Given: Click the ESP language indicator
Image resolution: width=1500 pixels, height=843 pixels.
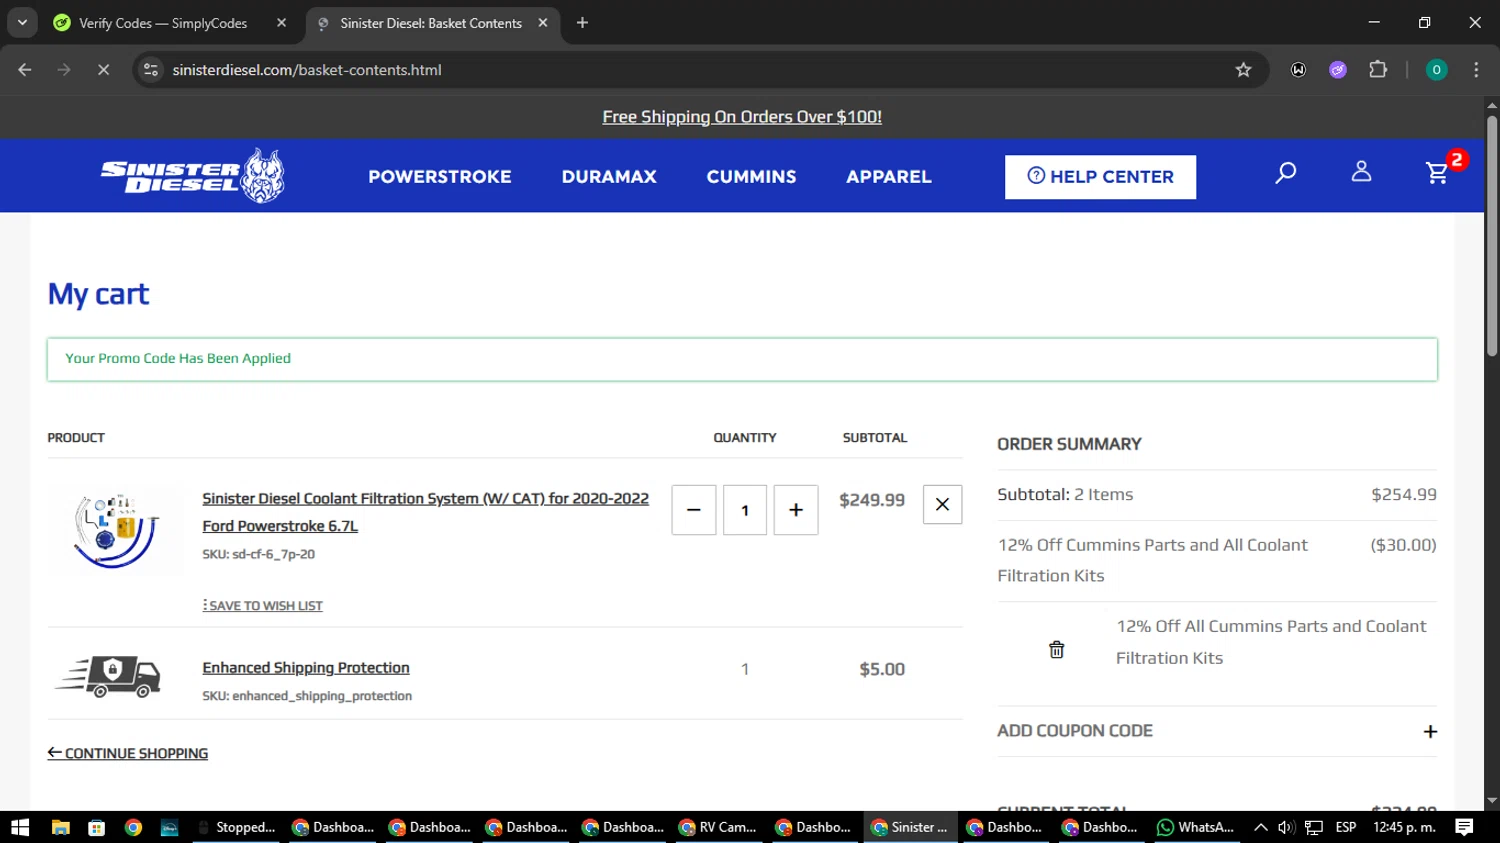Looking at the screenshot, I should coord(1346,827).
